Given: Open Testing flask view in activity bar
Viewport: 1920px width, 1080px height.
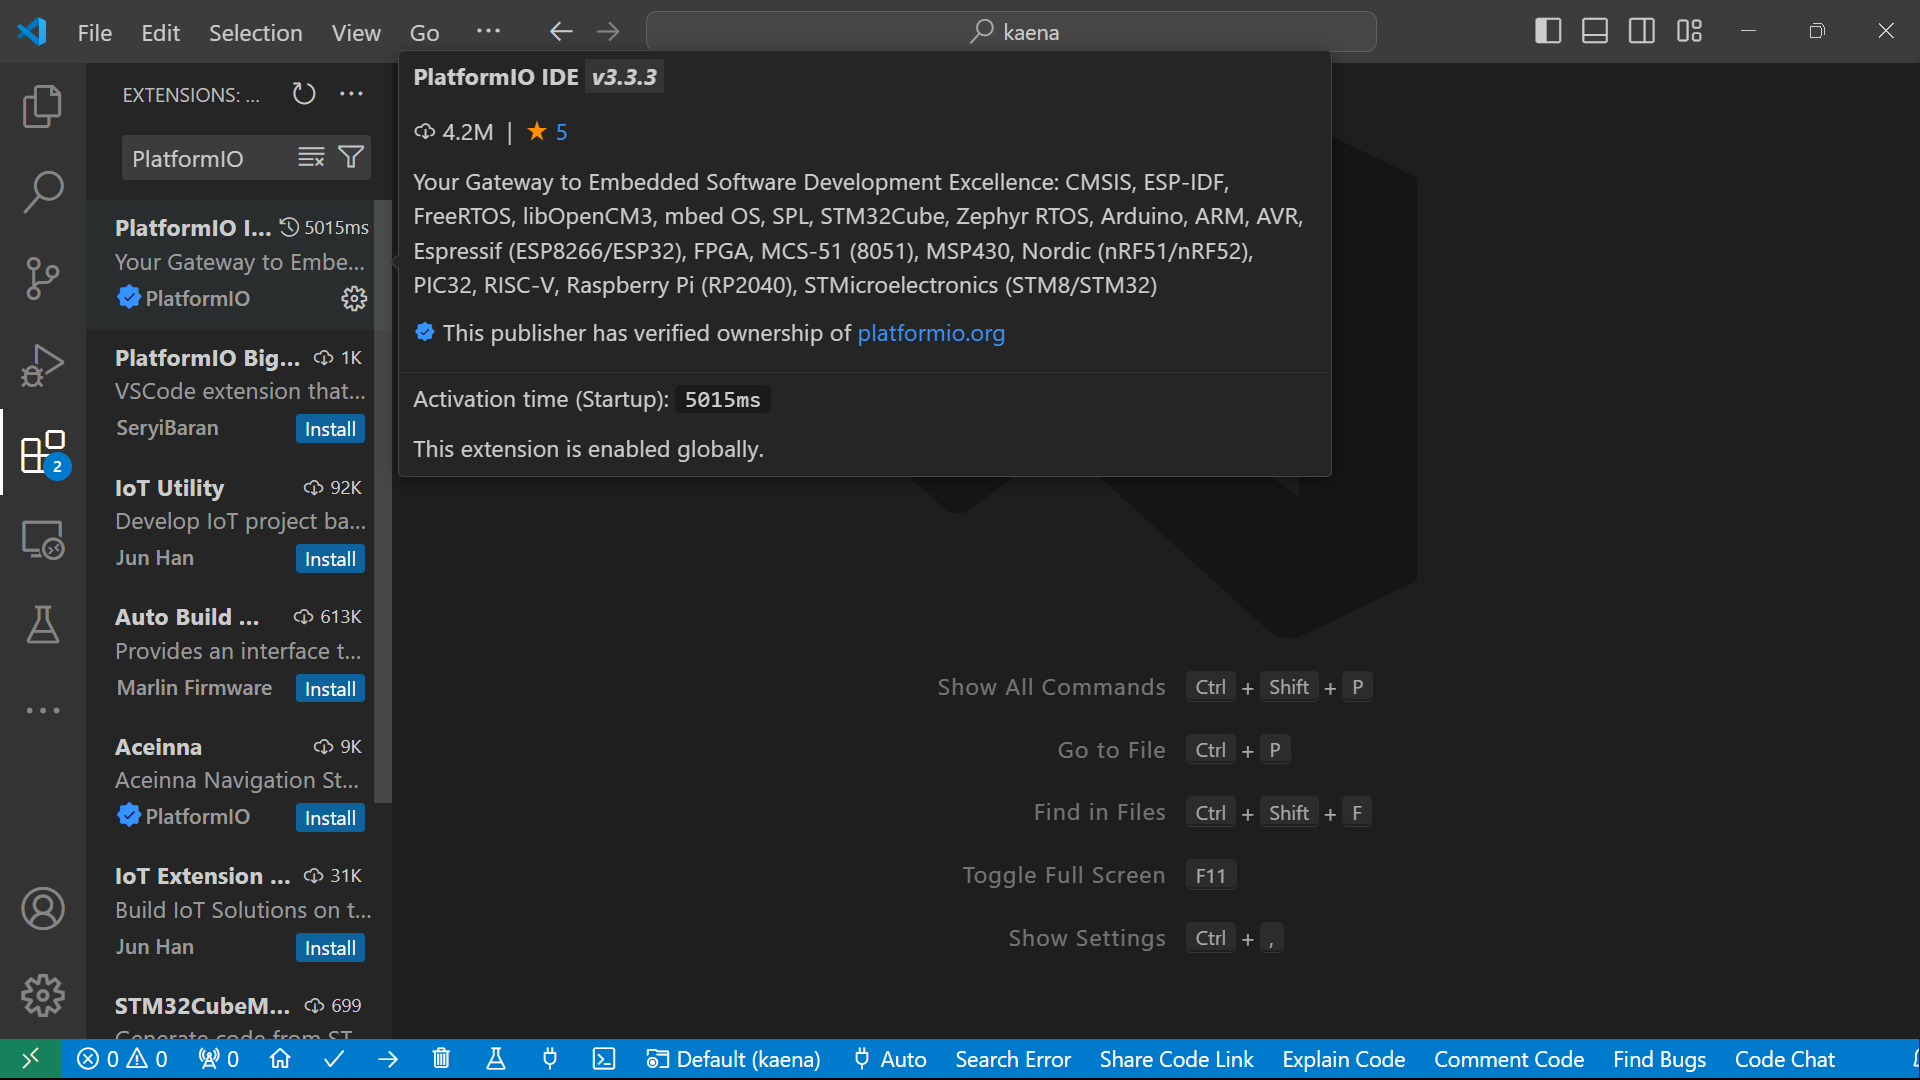Looking at the screenshot, I should click(x=42, y=625).
